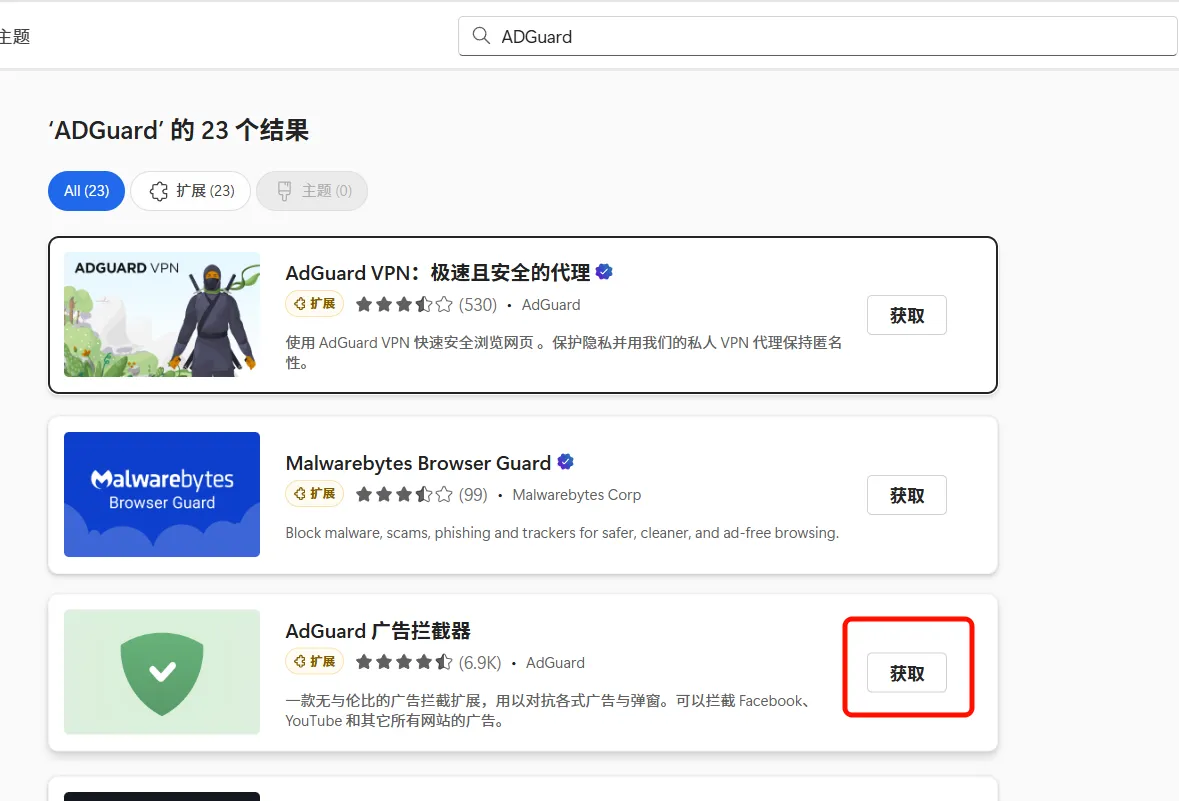The height and width of the screenshot is (801, 1179).
Task: Click verified badge next to Malwarebytes
Action: pyautogui.click(x=565, y=462)
